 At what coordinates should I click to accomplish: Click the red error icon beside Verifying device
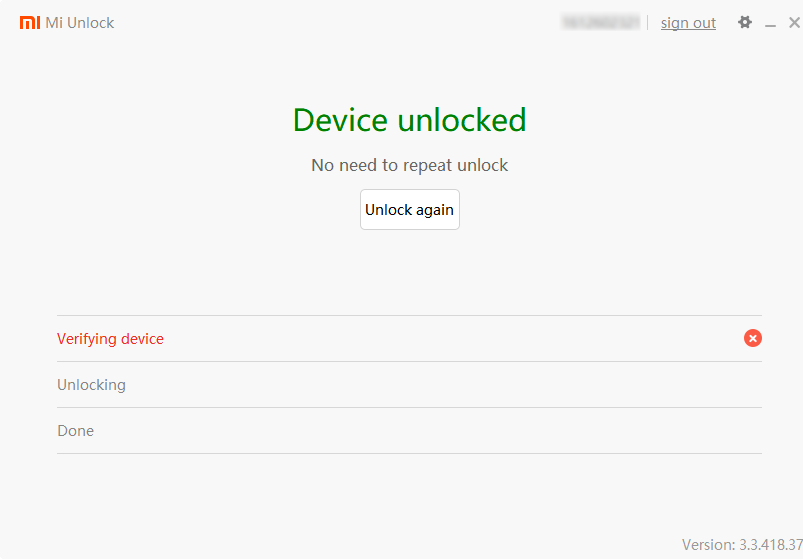[x=753, y=339]
